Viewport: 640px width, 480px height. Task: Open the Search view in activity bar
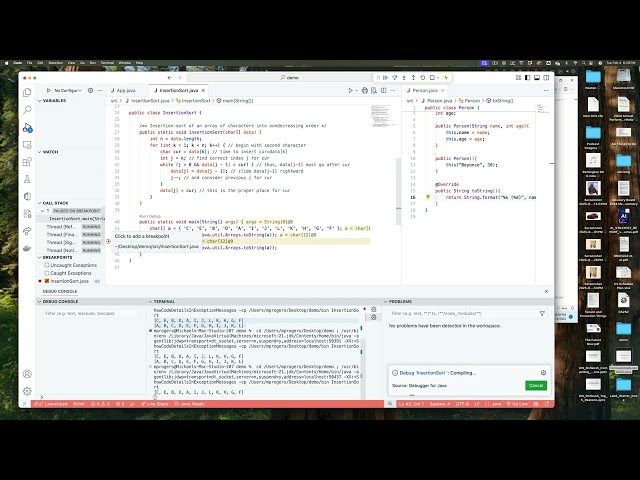click(27, 109)
